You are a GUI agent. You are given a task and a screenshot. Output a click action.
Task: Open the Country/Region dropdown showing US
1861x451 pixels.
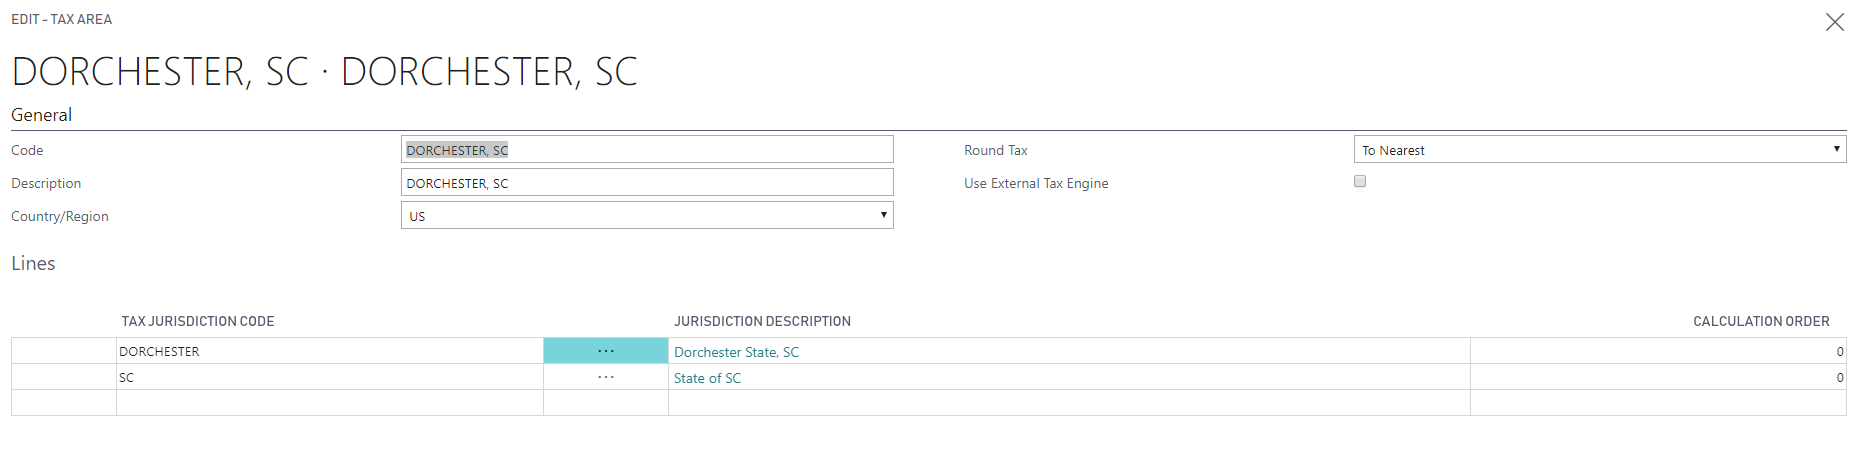(647, 215)
